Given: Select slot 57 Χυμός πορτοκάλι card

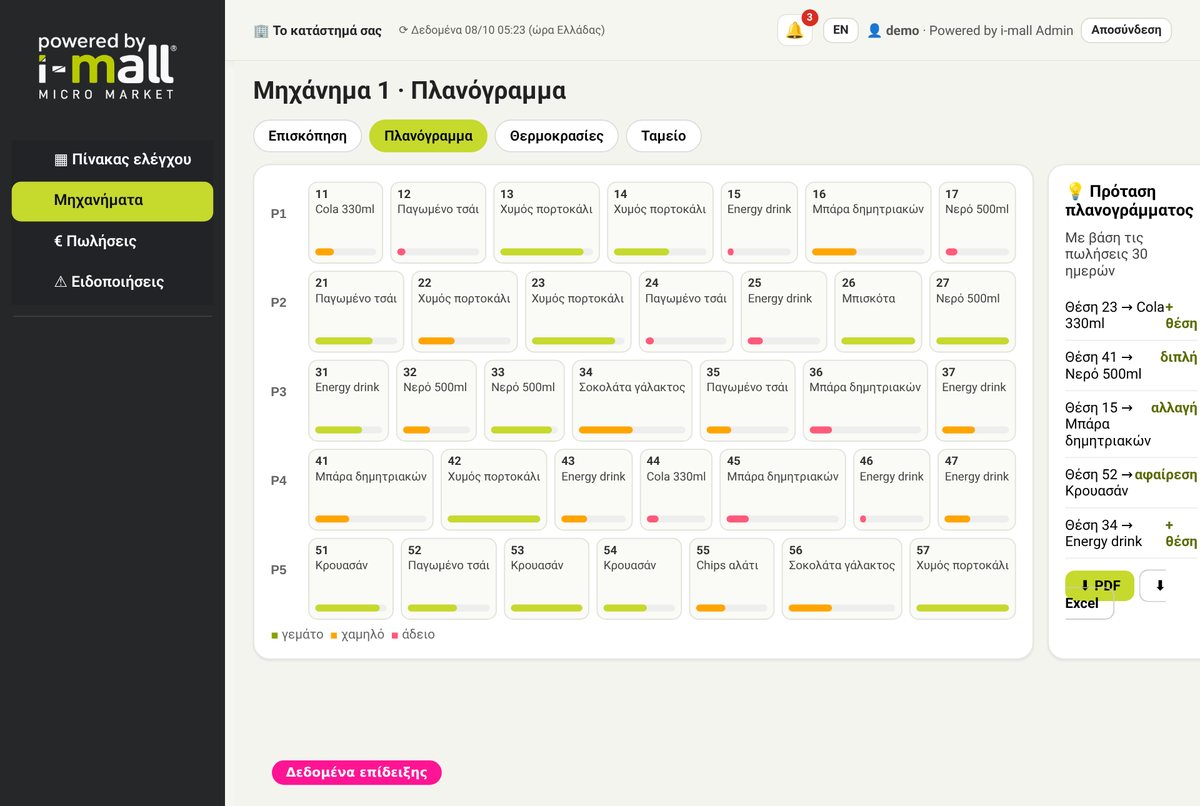Looking at the screenshot, I should pos(963,580).
